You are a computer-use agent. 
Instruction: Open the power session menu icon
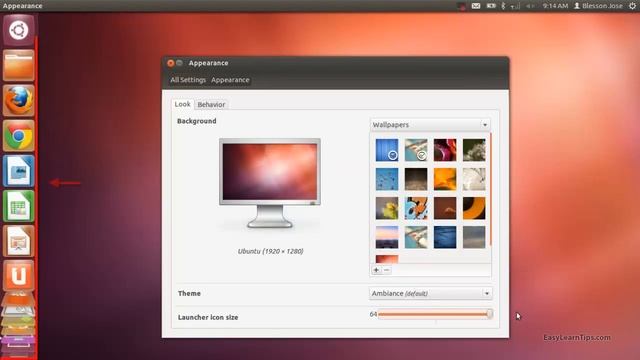[x=632, y=6]
